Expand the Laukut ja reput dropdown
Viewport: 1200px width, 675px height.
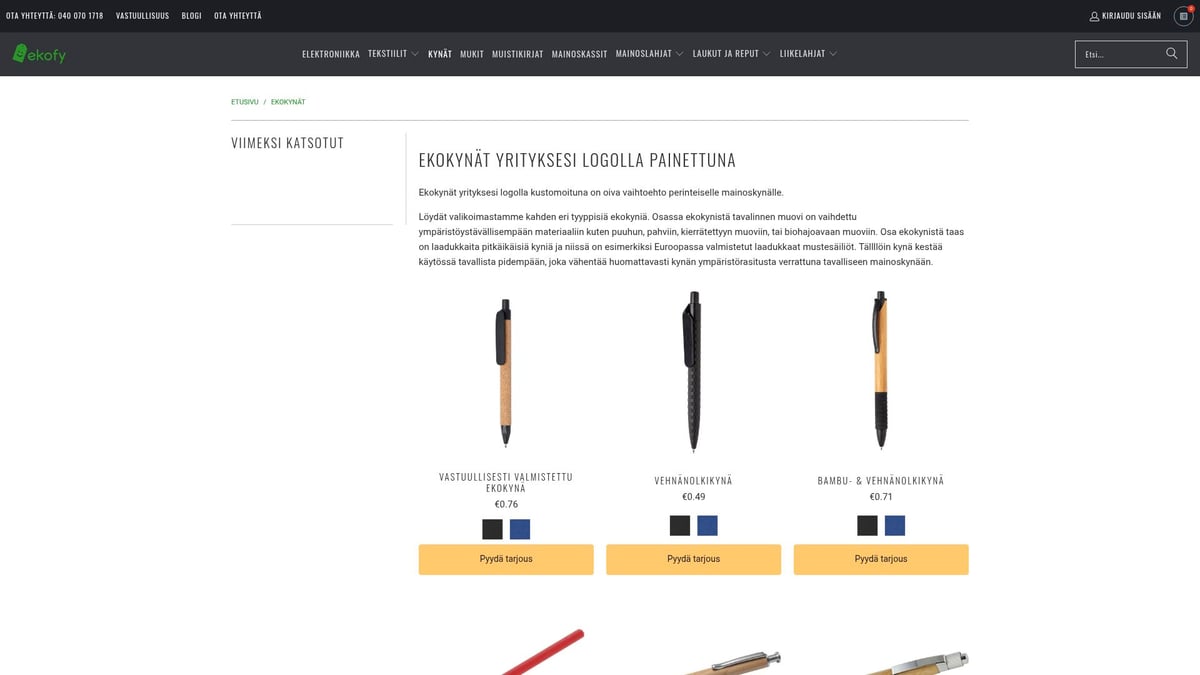(x=731, y=54)
